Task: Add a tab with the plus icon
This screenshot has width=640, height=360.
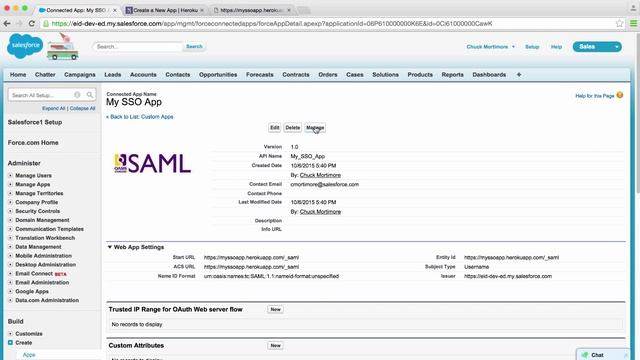Action: [x=519, y=75]
